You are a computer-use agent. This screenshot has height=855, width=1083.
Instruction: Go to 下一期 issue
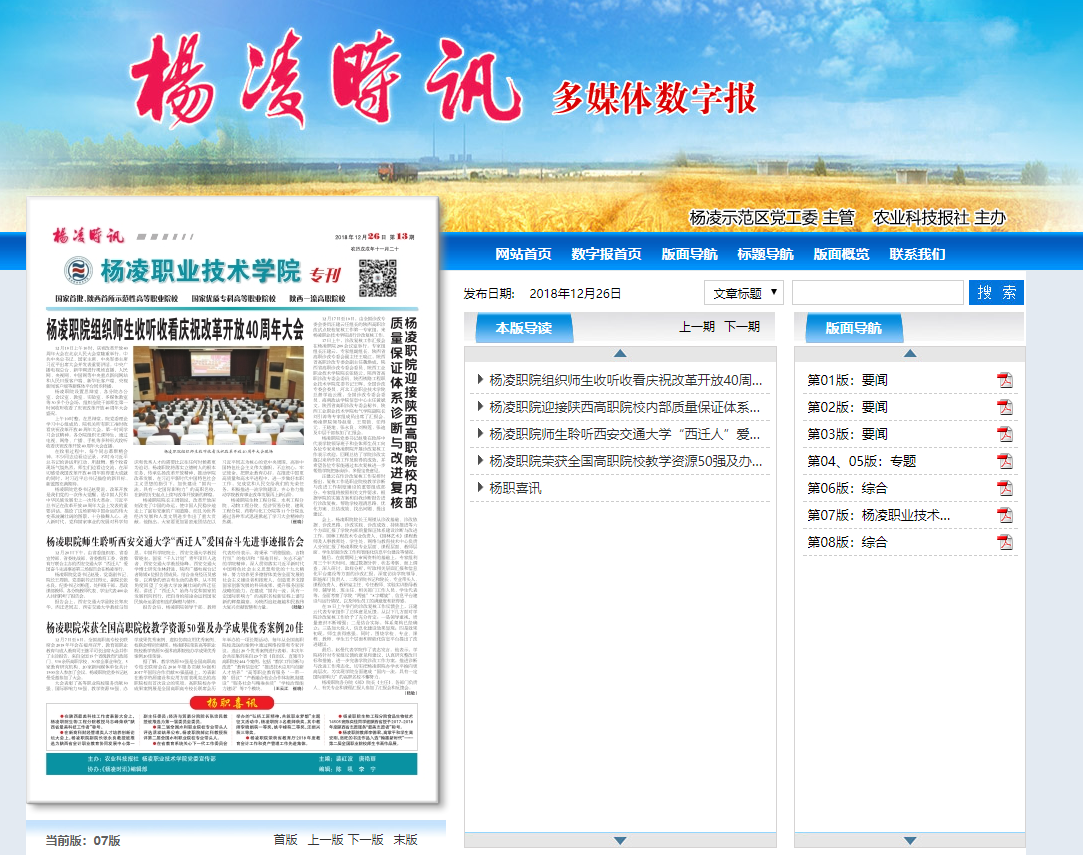click(742, 327)
